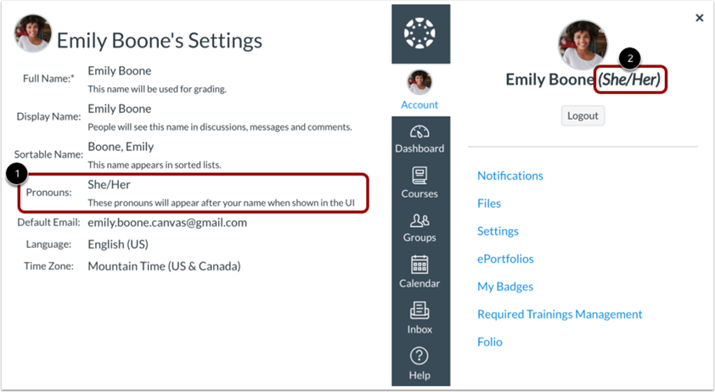Open the Account avatar in sidebar

(x=420, y=82)
